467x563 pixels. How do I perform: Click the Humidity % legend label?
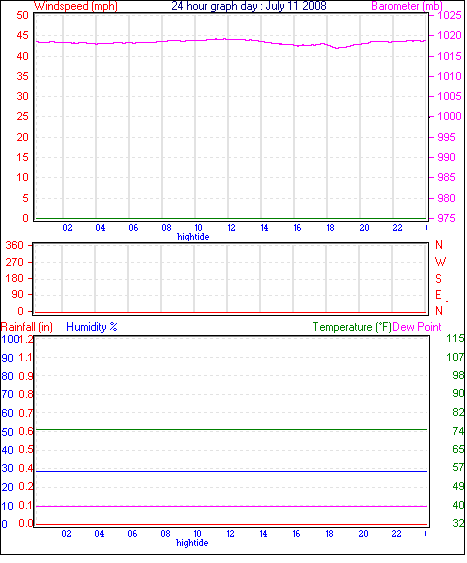point(92,327)
